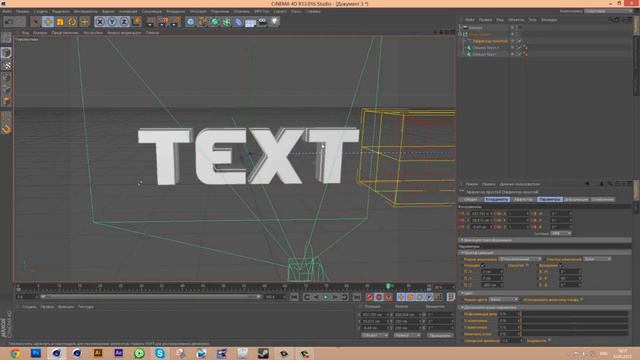
Task: Activate the Rotate tool
Action: [x=72, y=22]
